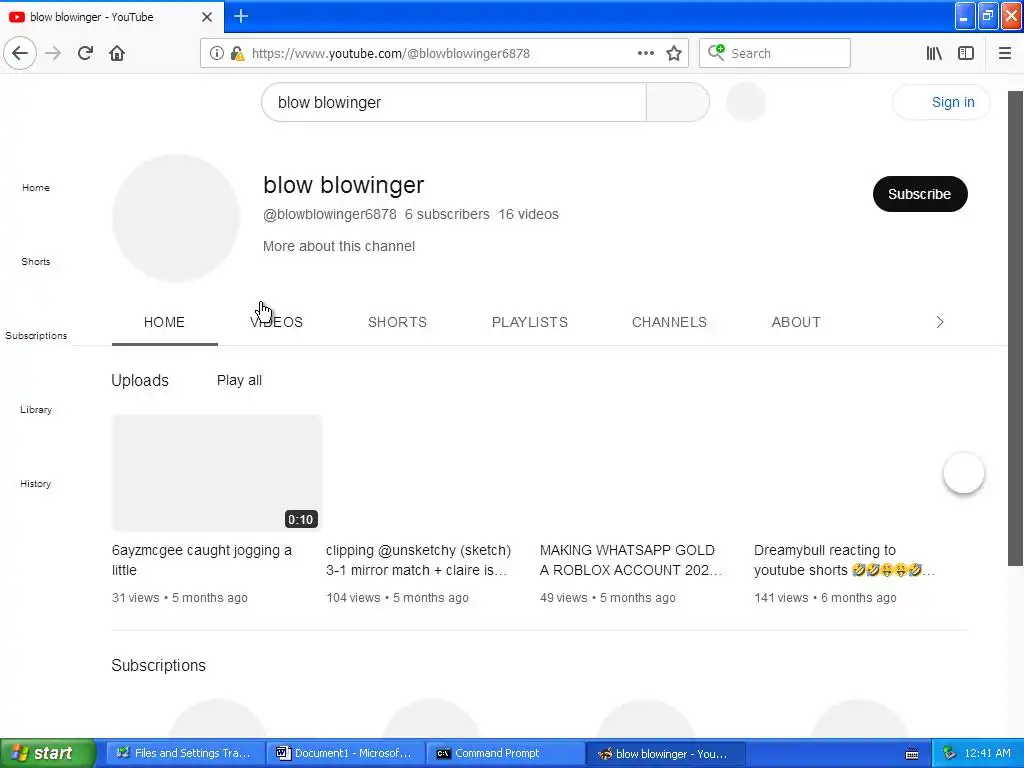1024x768 pixels.
Task: Bookmark this page with the star icon
Action: point(674,53)
